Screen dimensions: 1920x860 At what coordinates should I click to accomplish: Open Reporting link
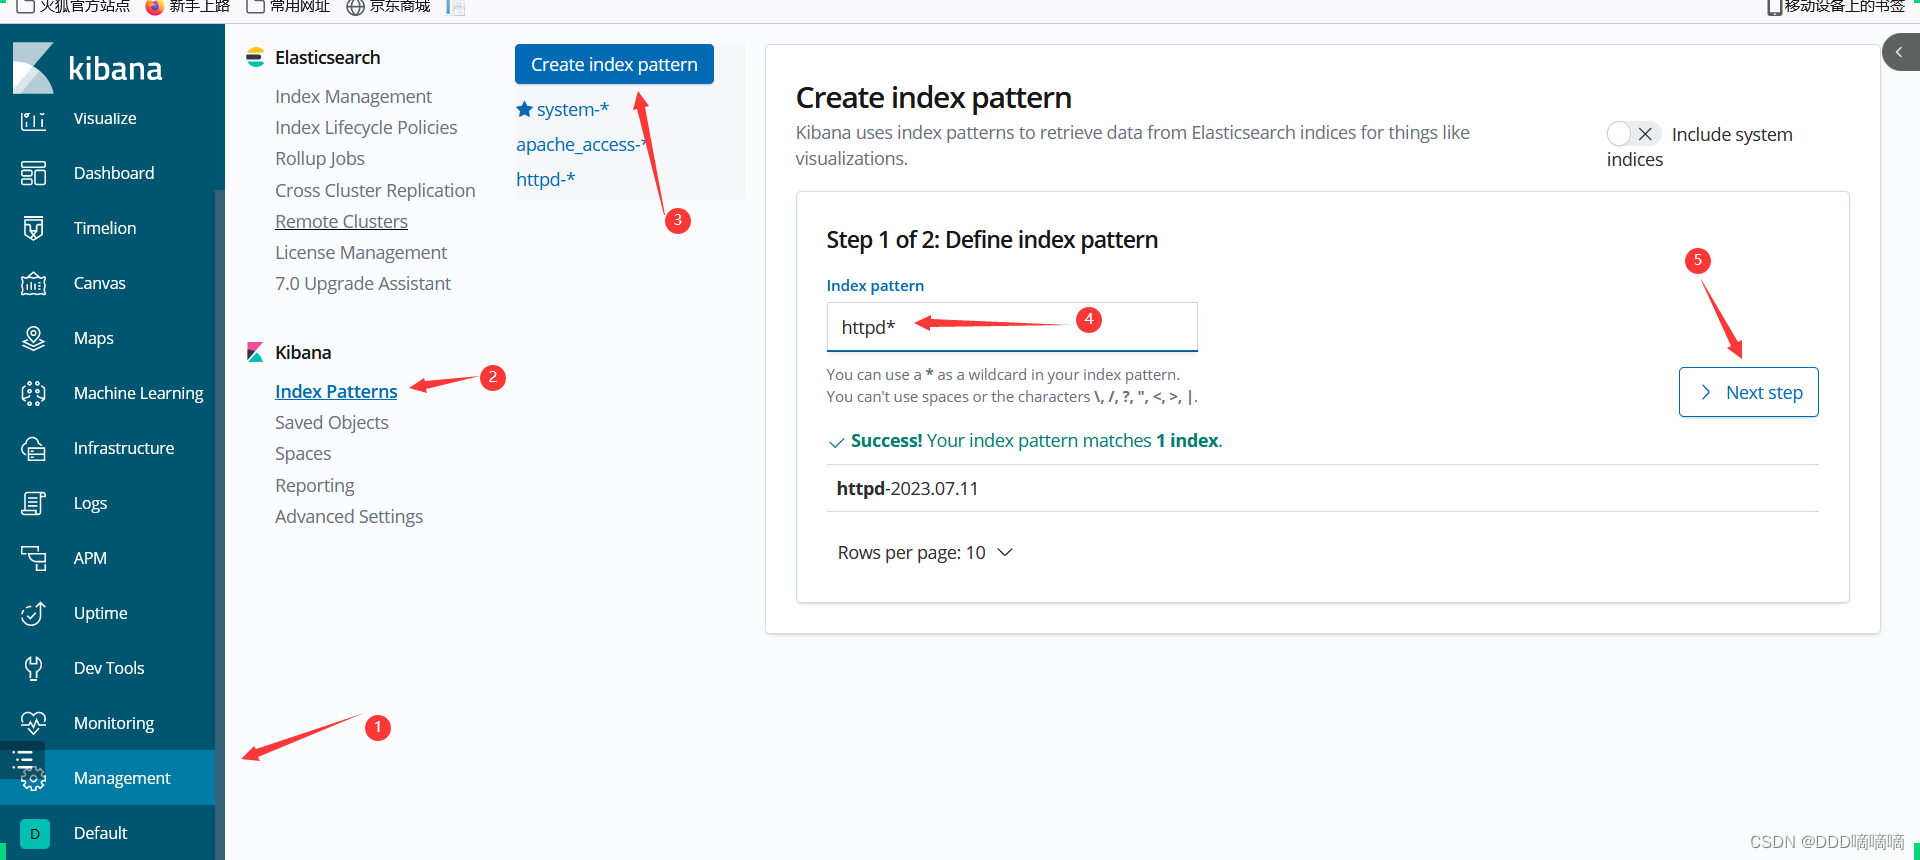click(x=315, y=485)
